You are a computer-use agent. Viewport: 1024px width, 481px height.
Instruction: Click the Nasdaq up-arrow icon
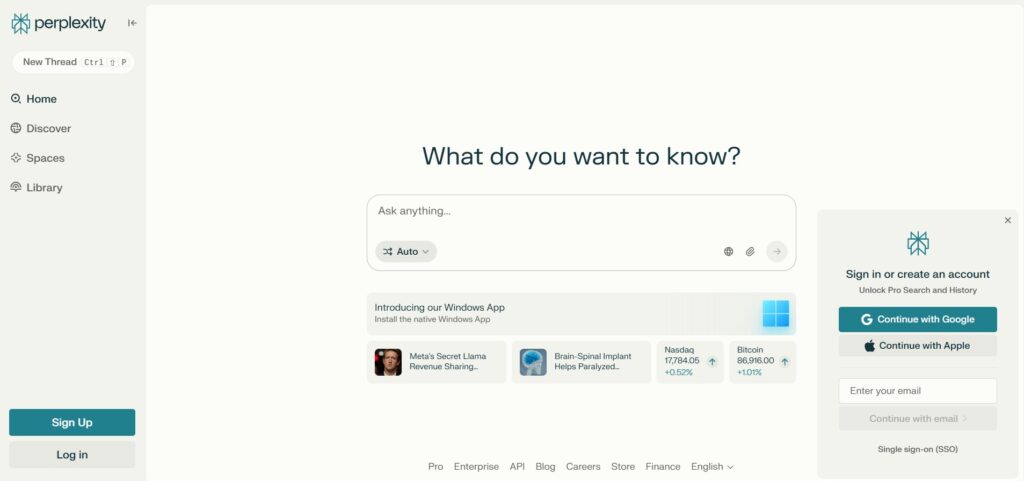click(712, 361)
